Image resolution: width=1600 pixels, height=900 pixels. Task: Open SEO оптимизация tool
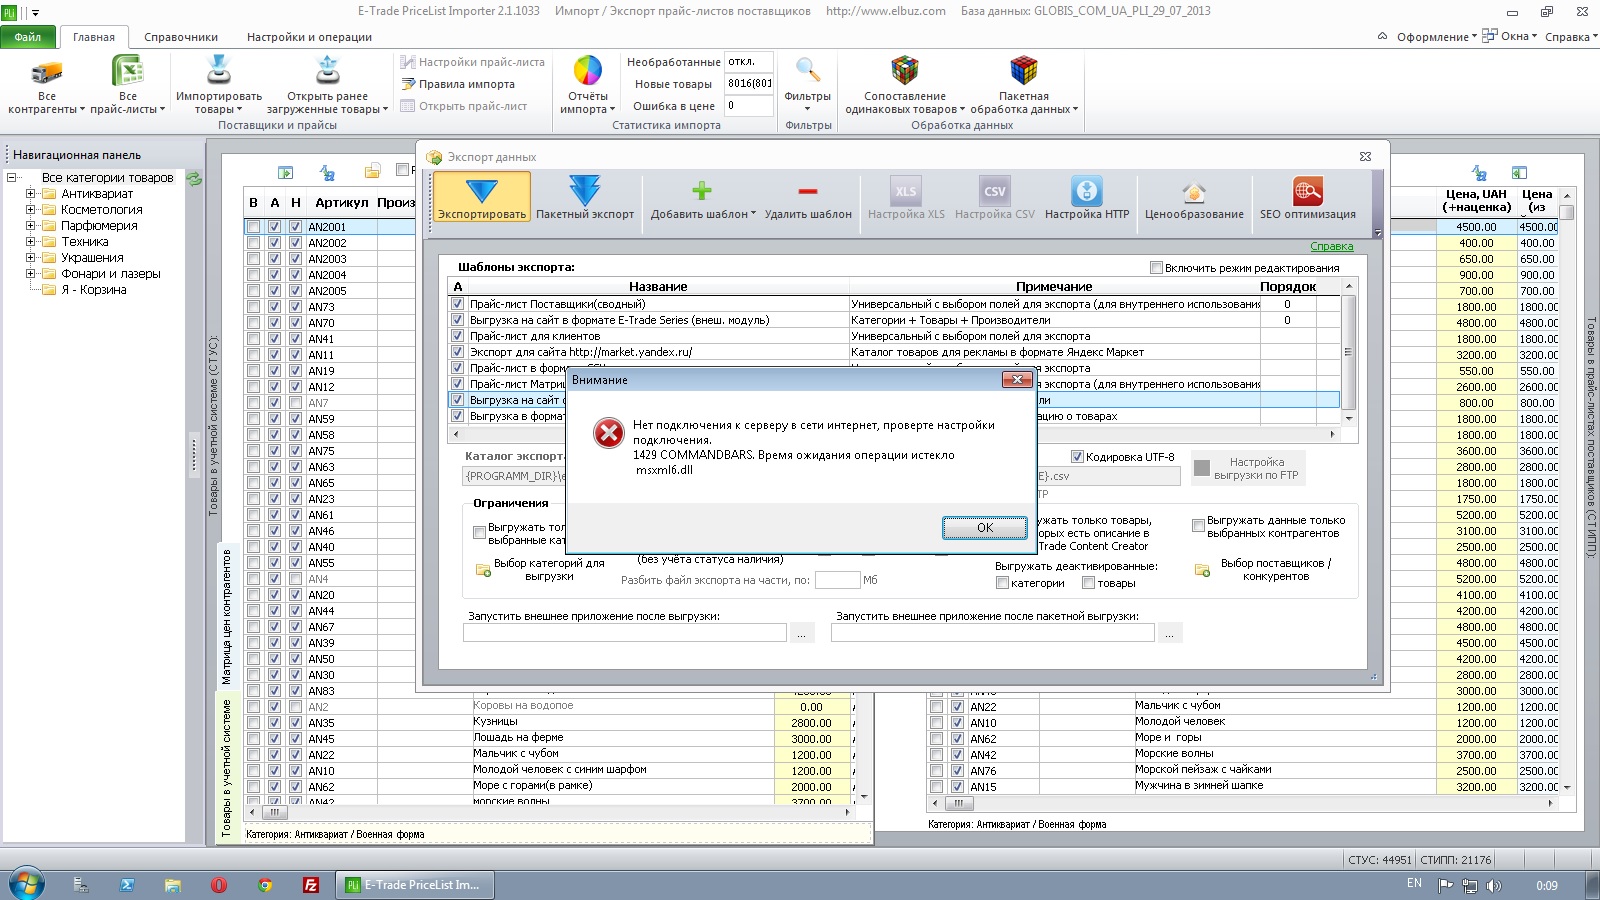pos(1308,197)
